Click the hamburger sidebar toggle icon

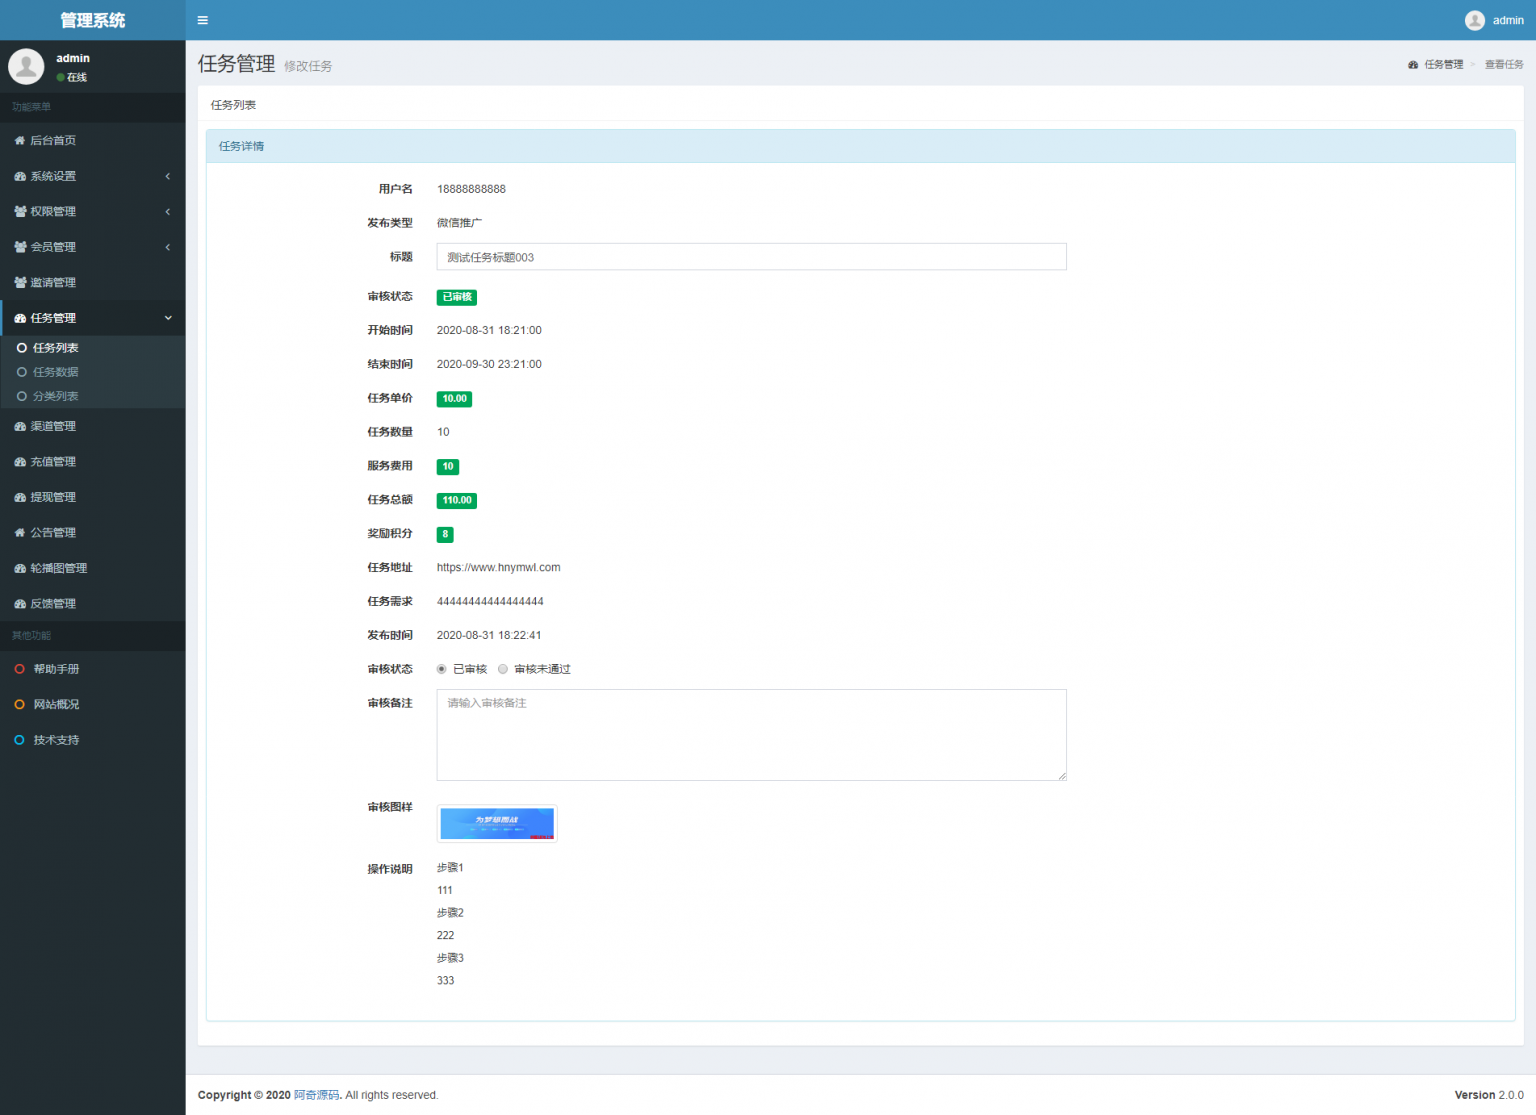pos(203,20)
